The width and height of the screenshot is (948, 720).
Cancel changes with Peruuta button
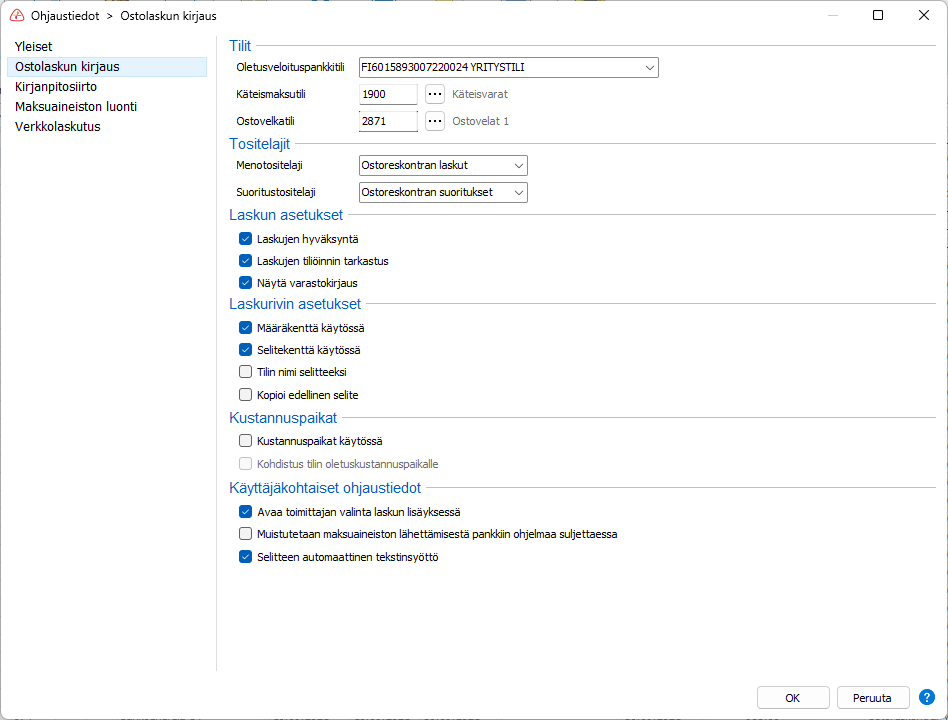(x=872, y=698)
